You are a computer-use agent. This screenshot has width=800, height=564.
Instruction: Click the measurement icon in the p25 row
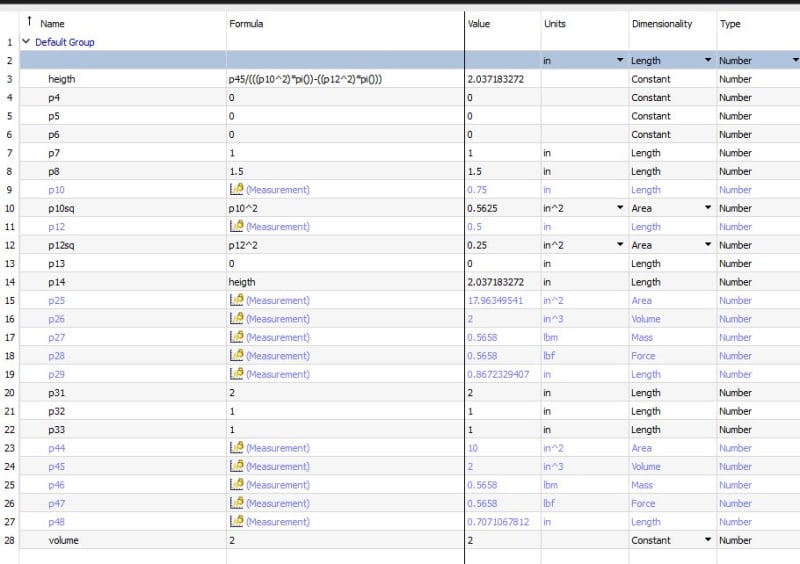(236, 300)
